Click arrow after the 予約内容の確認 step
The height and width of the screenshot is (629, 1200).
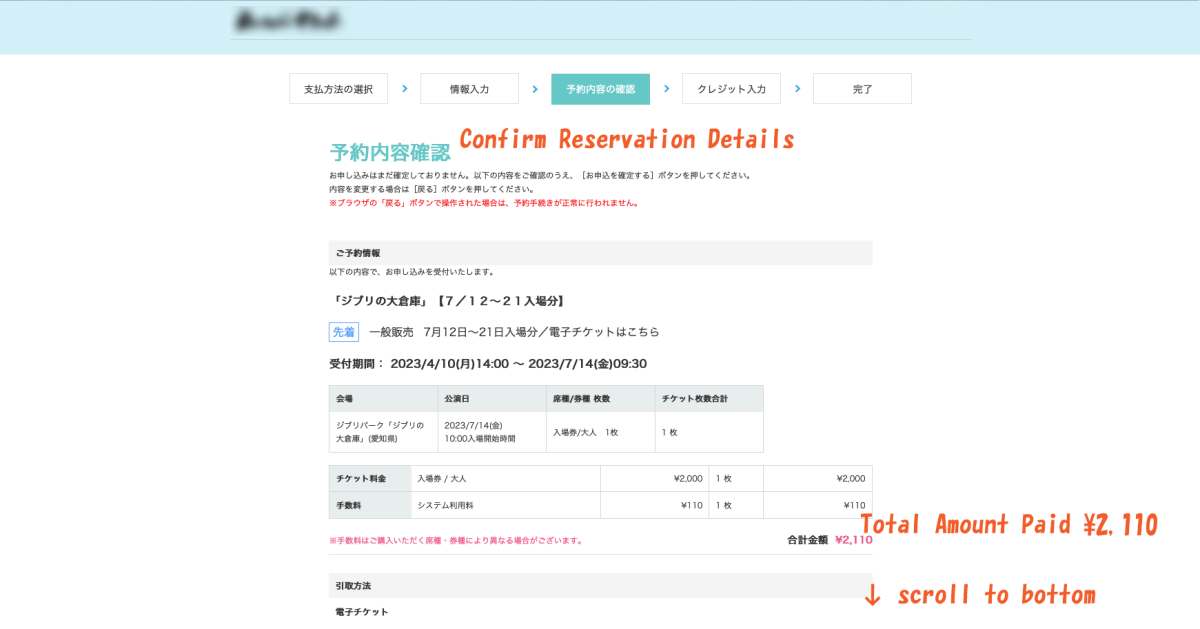tap(666, 88)
